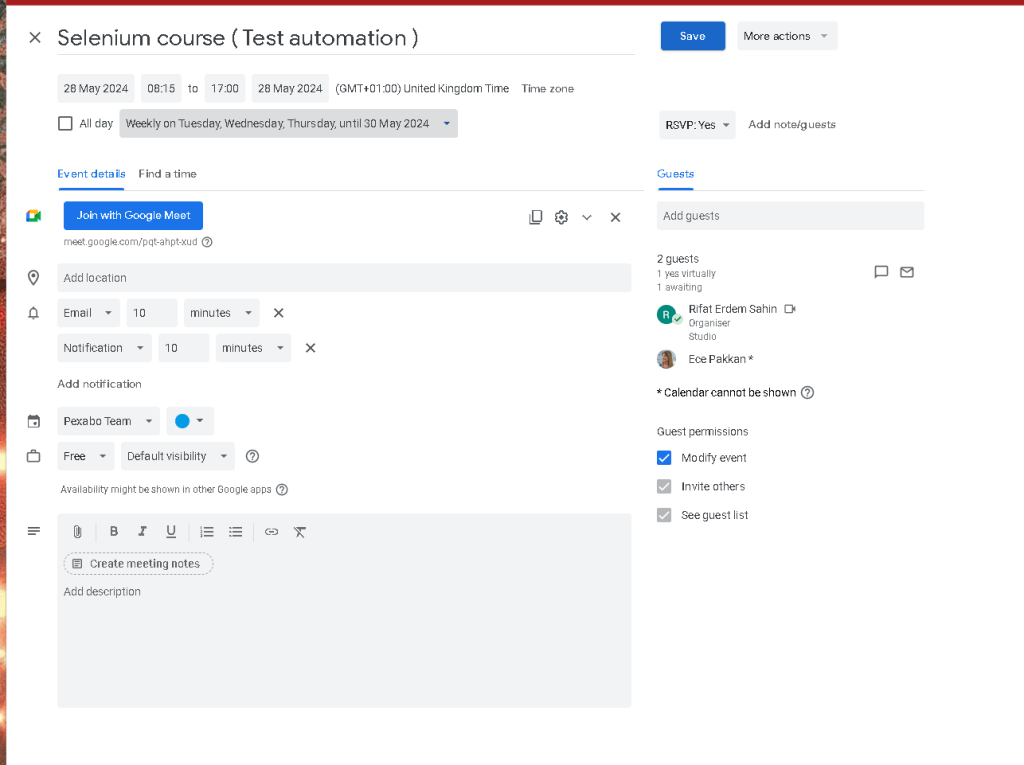Toggle the See guest list permission
Viewport: 1024px width, 765px height.
tap(664, 515)
